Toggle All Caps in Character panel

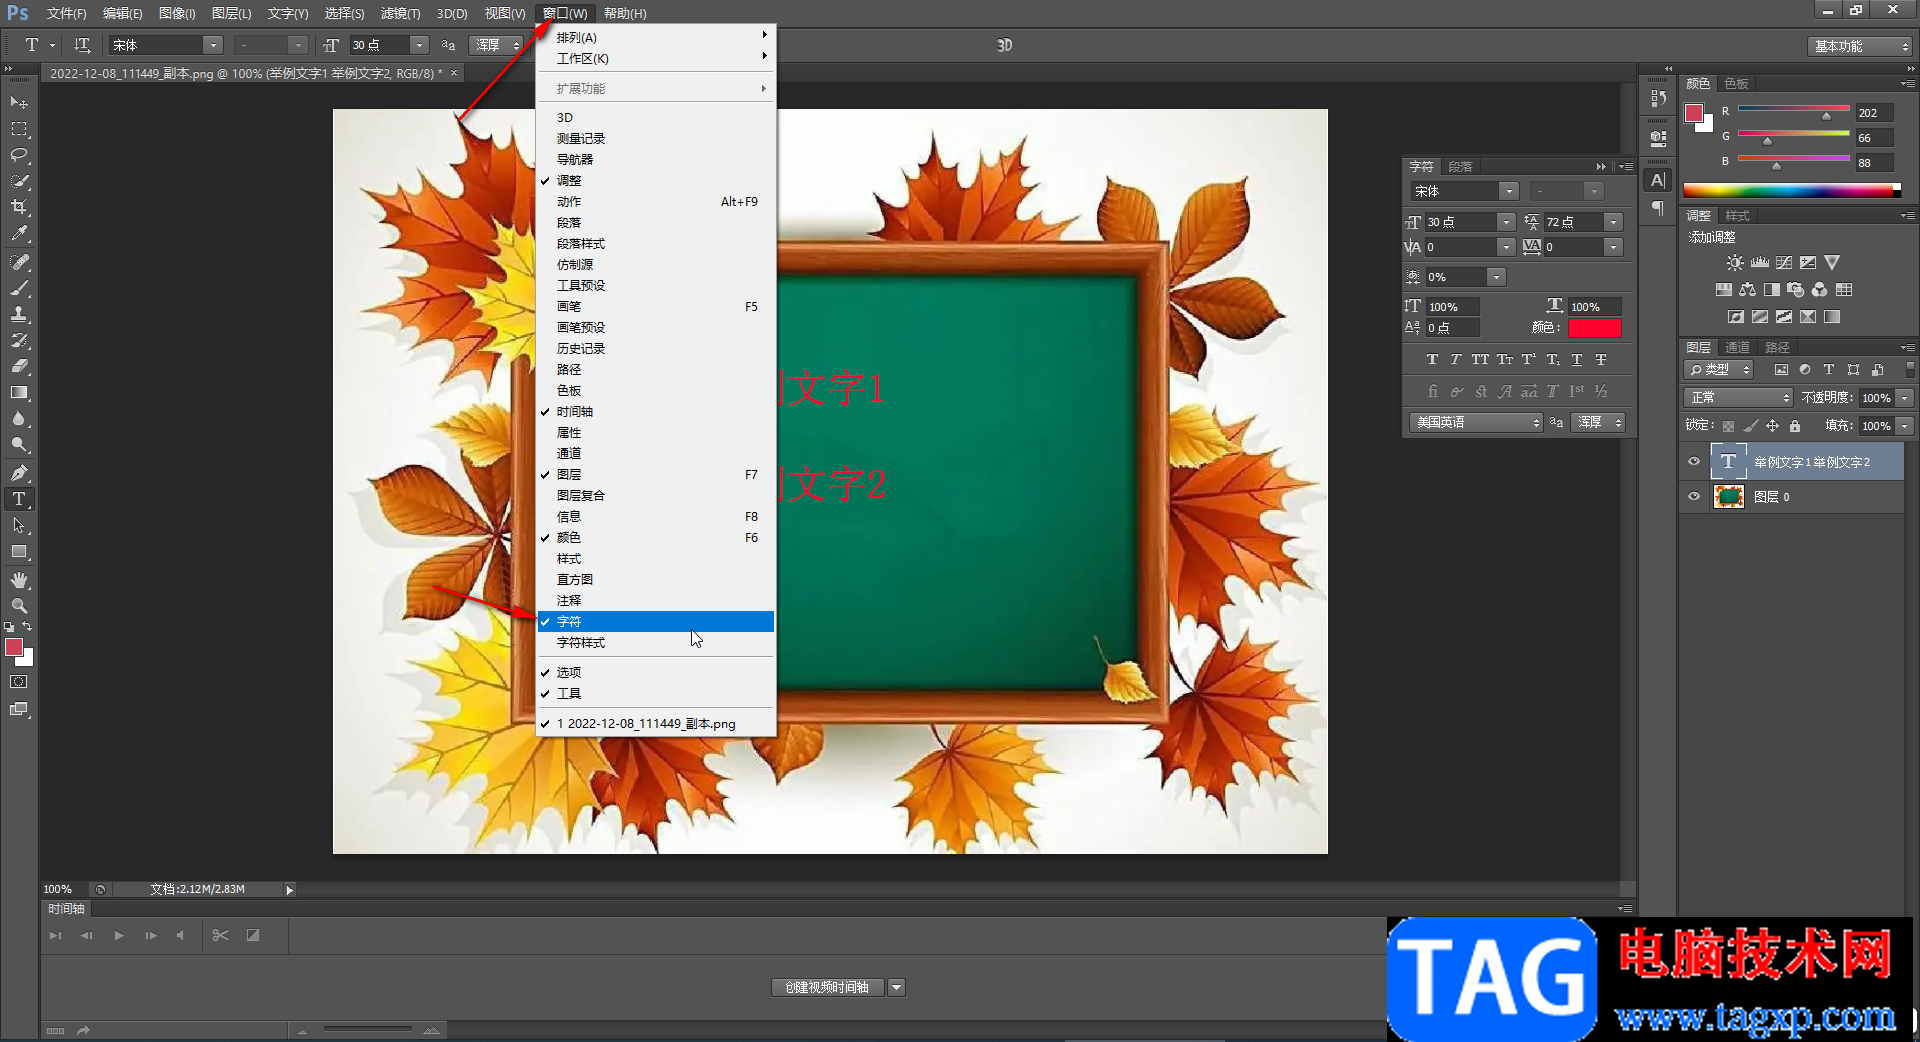1480,359
